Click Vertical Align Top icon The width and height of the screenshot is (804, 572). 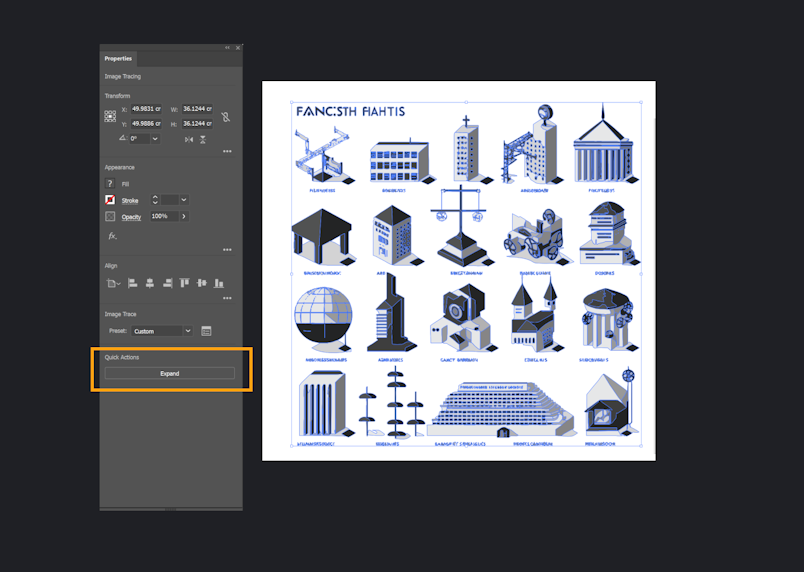coord(185,283)
